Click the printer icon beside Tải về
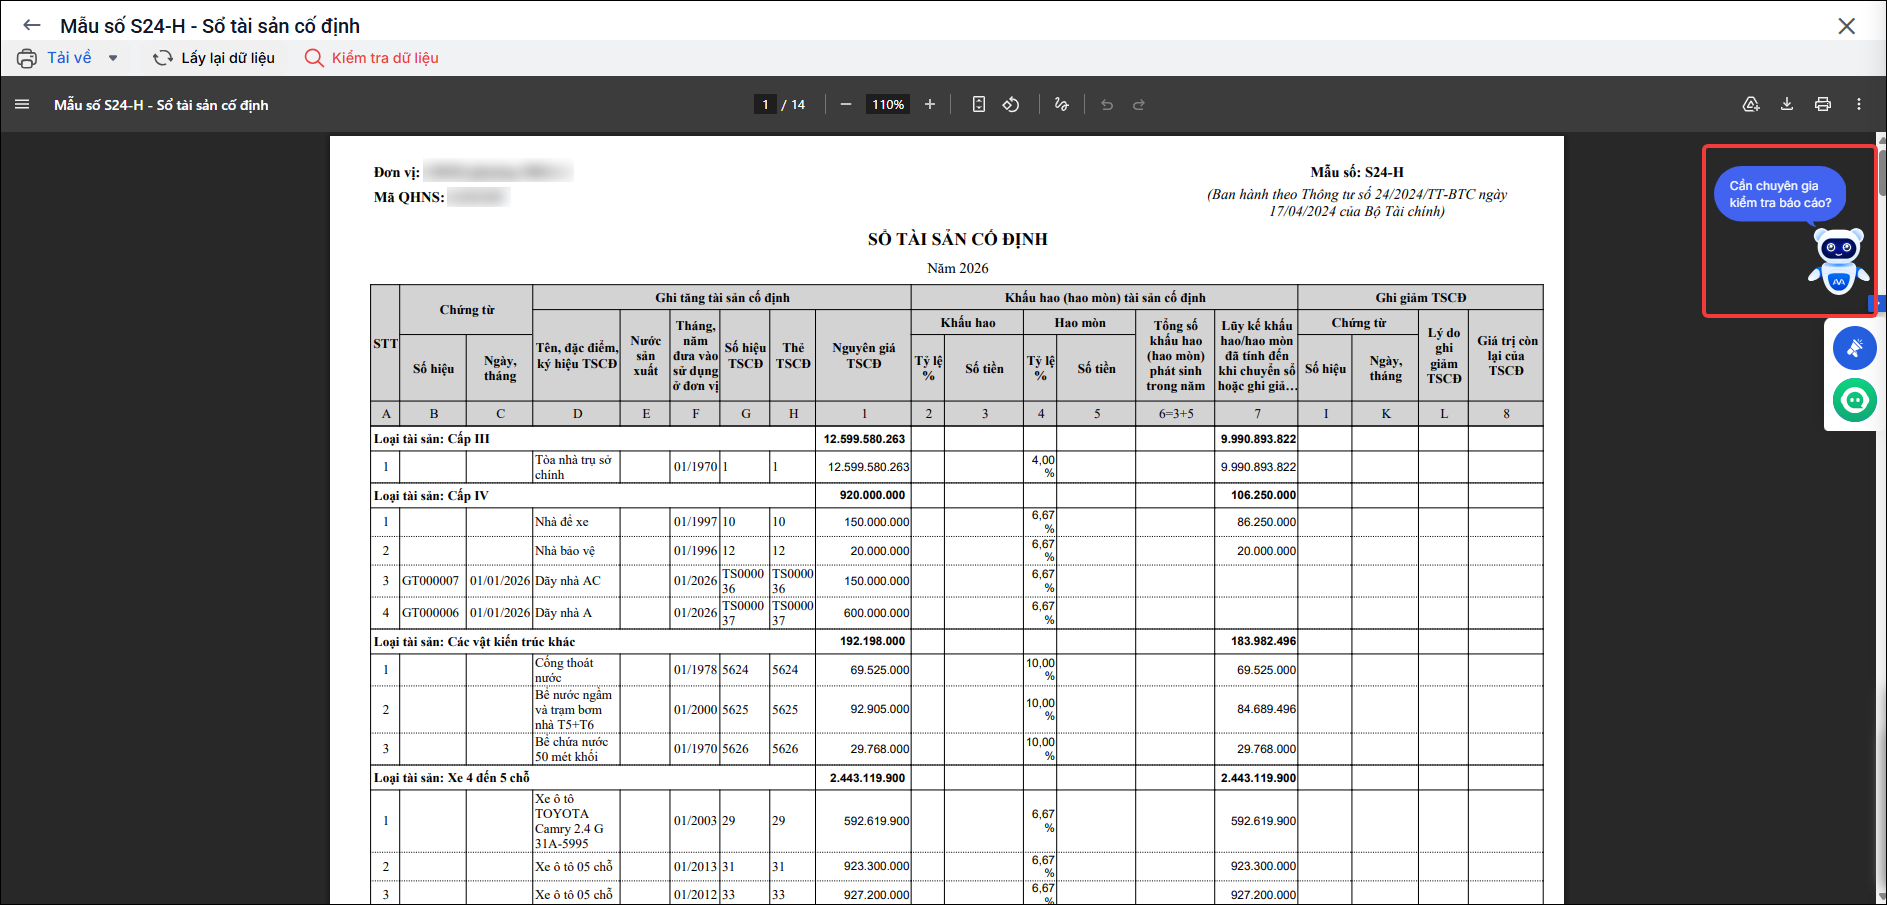 [27, 58]
